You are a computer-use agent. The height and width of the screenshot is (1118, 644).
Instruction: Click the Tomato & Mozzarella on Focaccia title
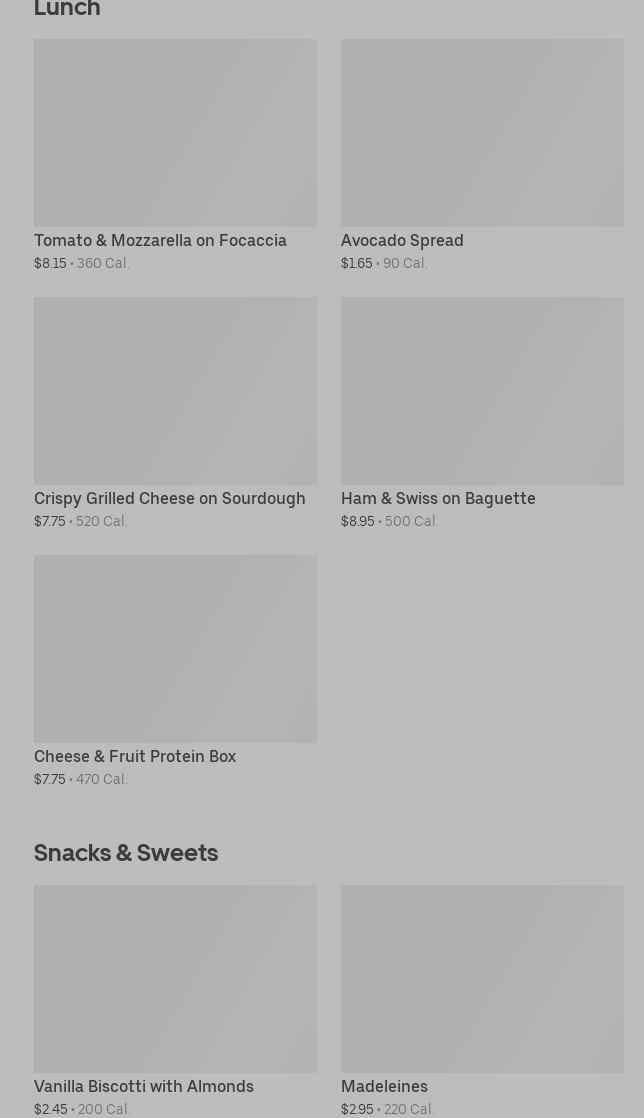click(160, 241)
